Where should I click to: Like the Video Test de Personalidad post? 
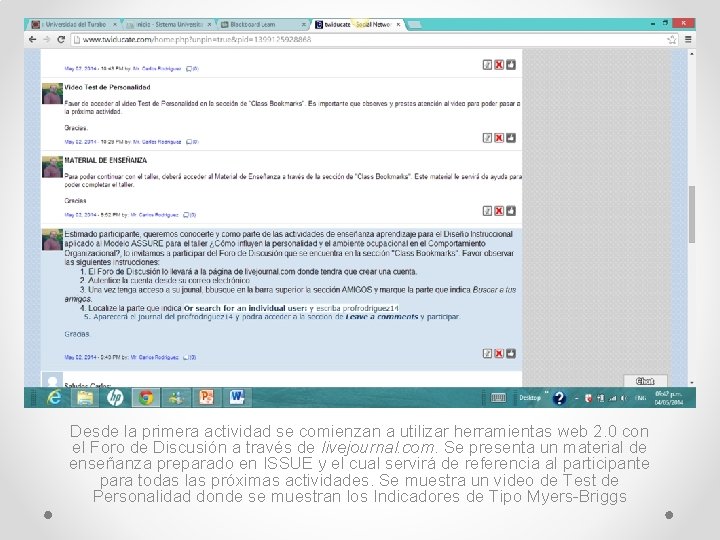[511, 138]
